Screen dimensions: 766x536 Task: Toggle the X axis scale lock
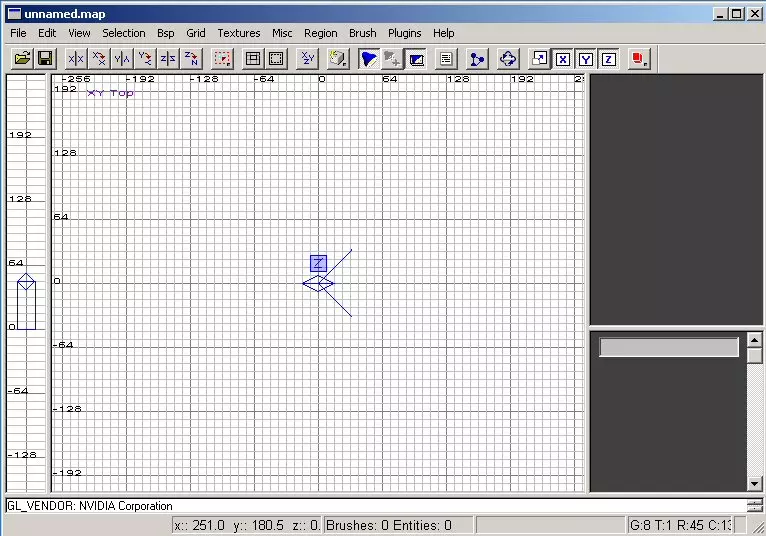[x=563, y=59]
